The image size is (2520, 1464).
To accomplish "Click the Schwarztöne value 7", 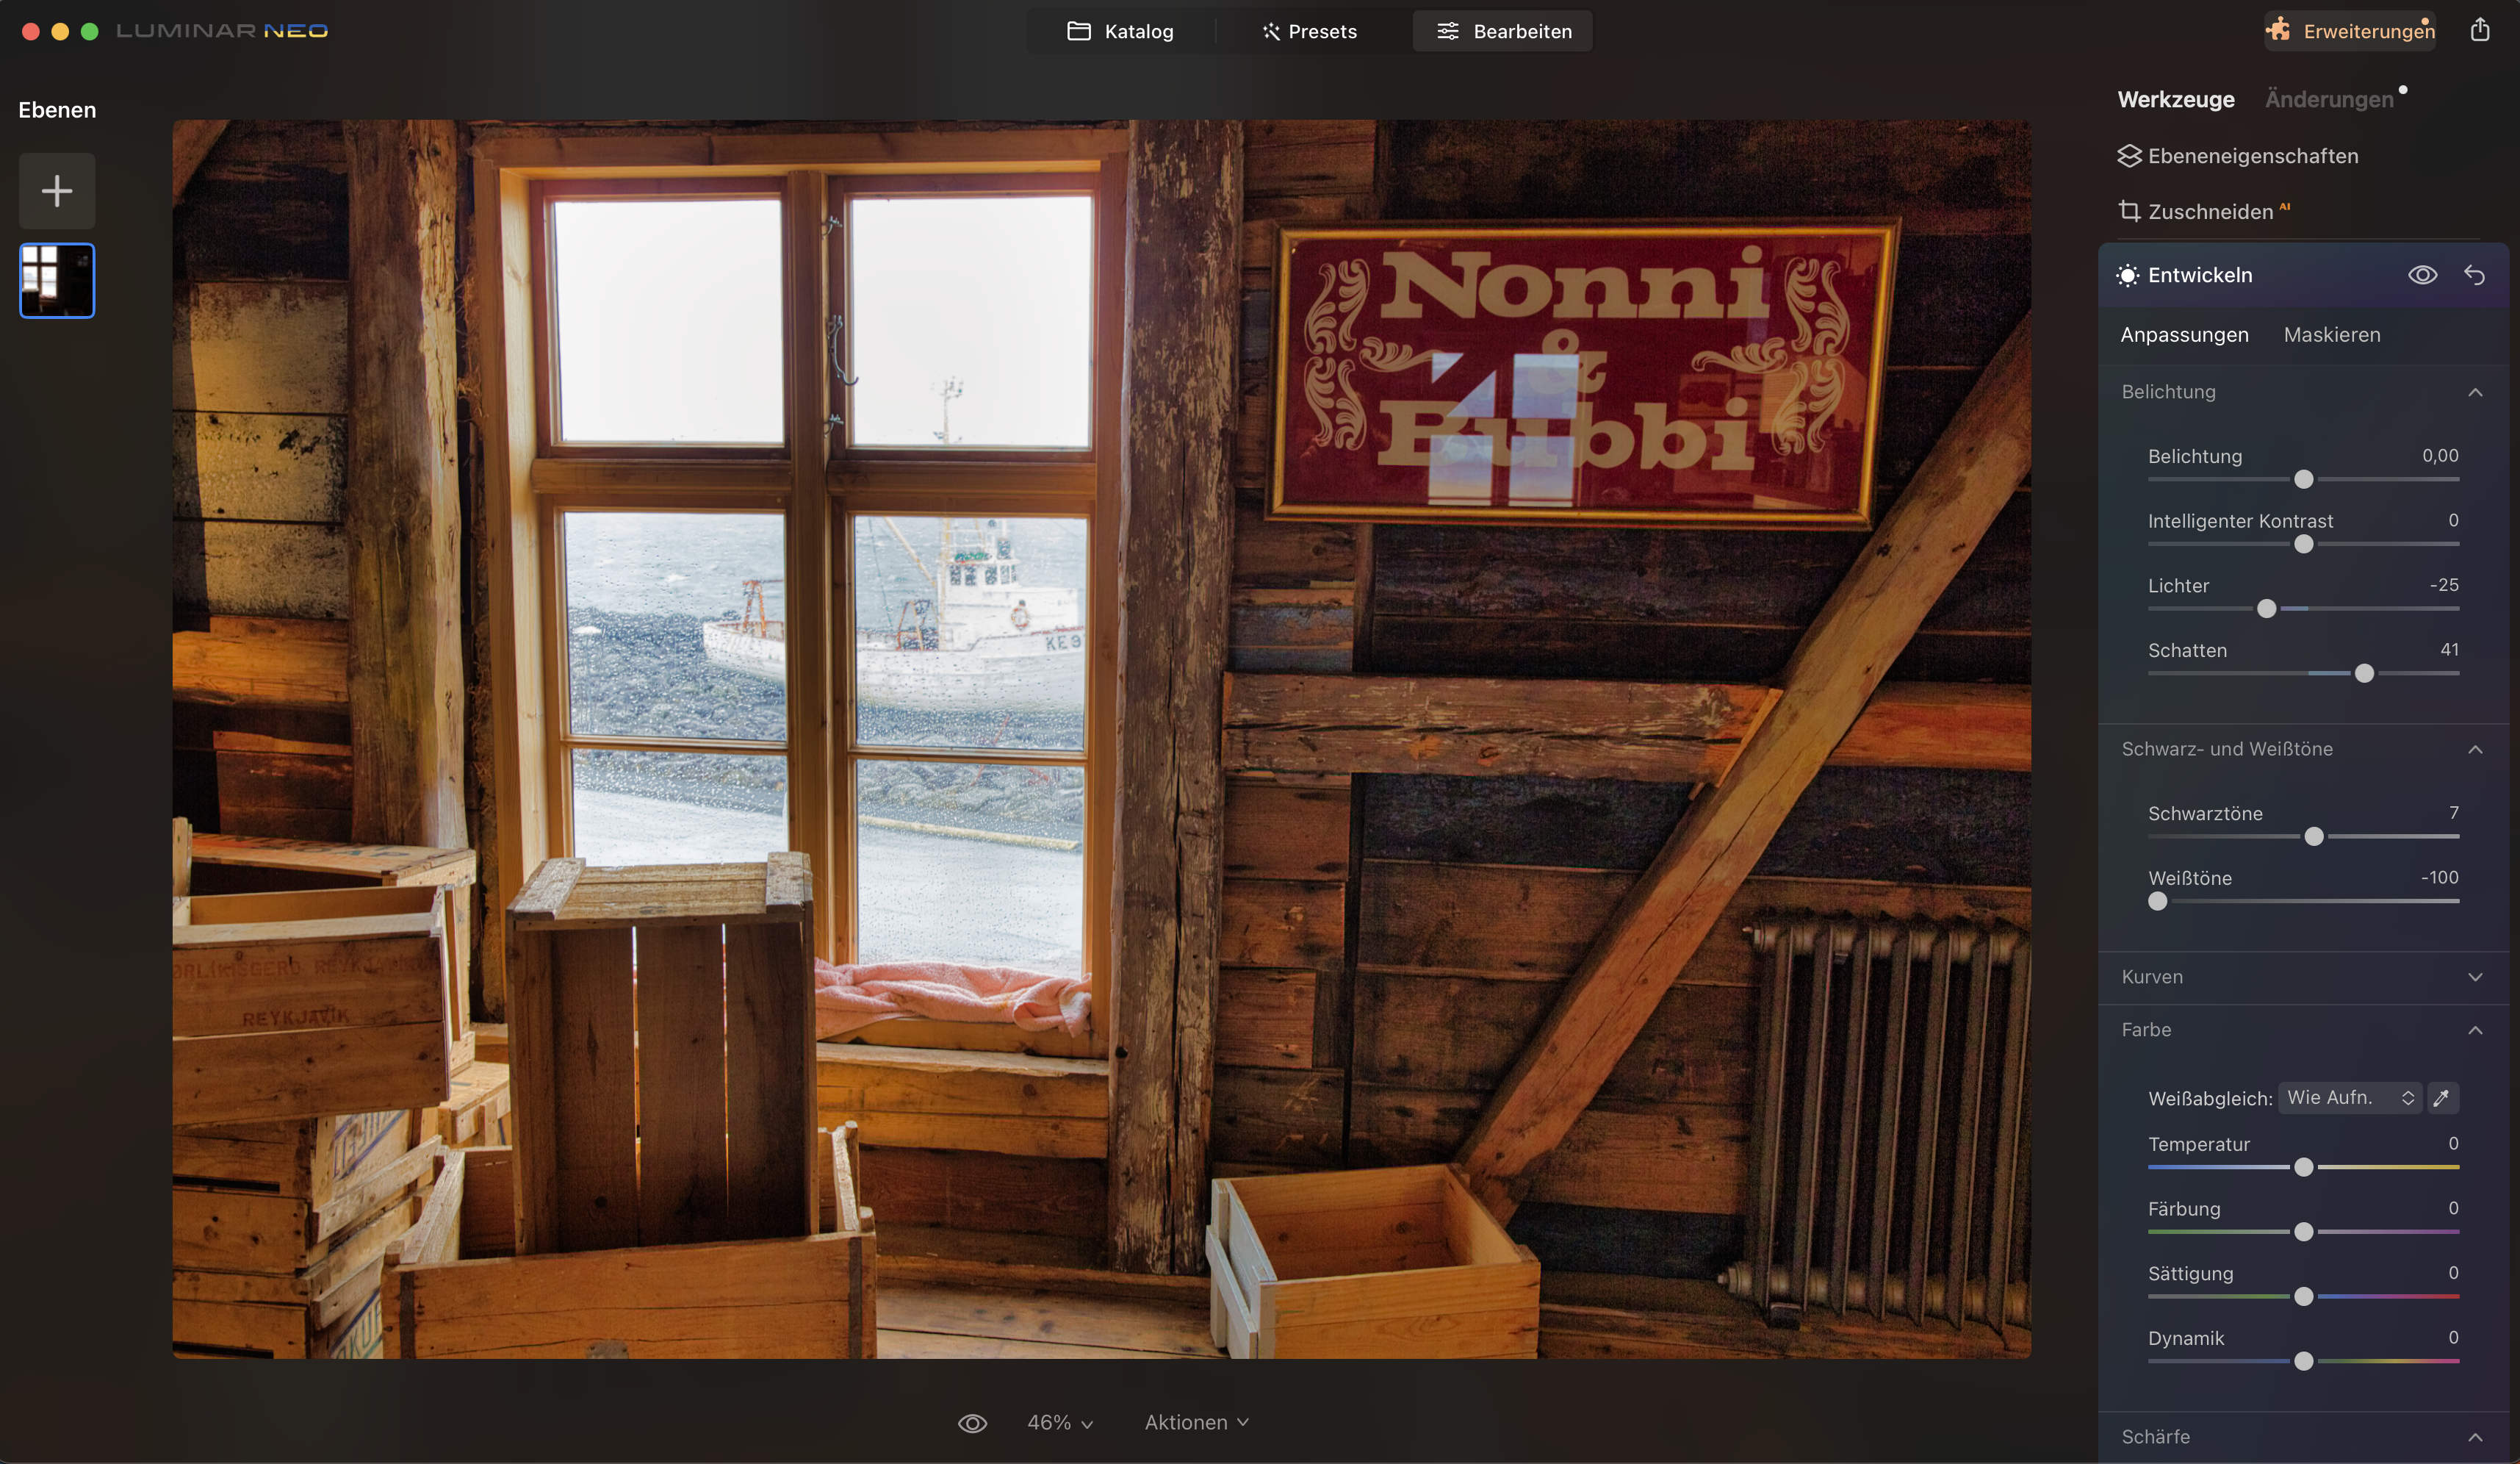I will point(2454,813).
